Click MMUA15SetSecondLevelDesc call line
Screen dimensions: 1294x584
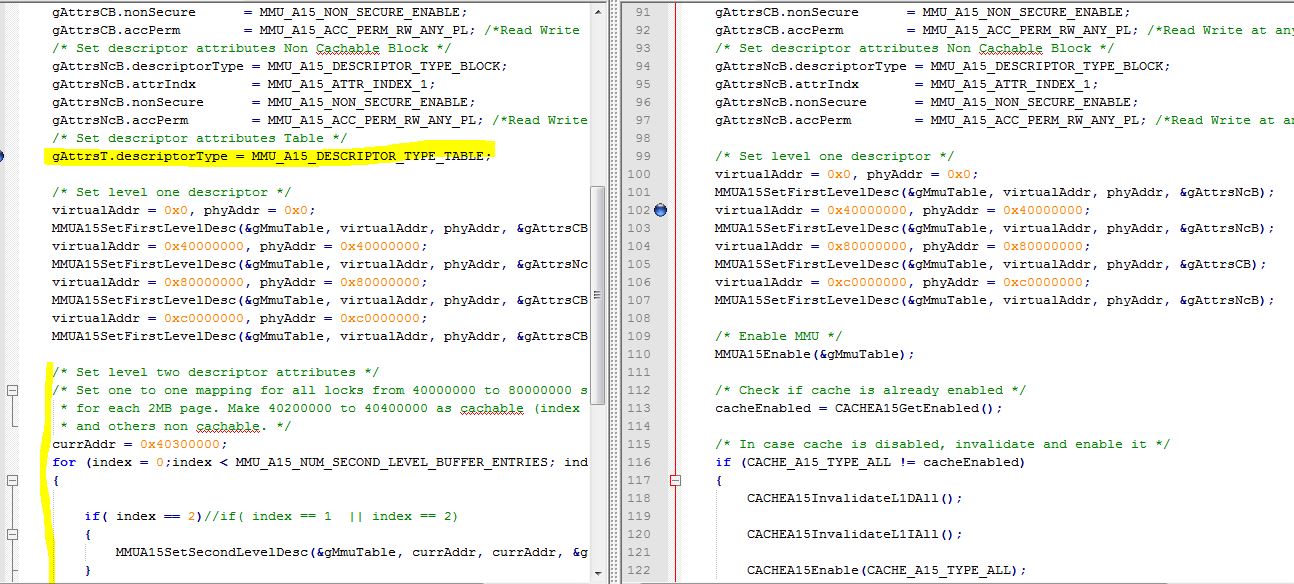pyautogui.click(x=351, y=552)
